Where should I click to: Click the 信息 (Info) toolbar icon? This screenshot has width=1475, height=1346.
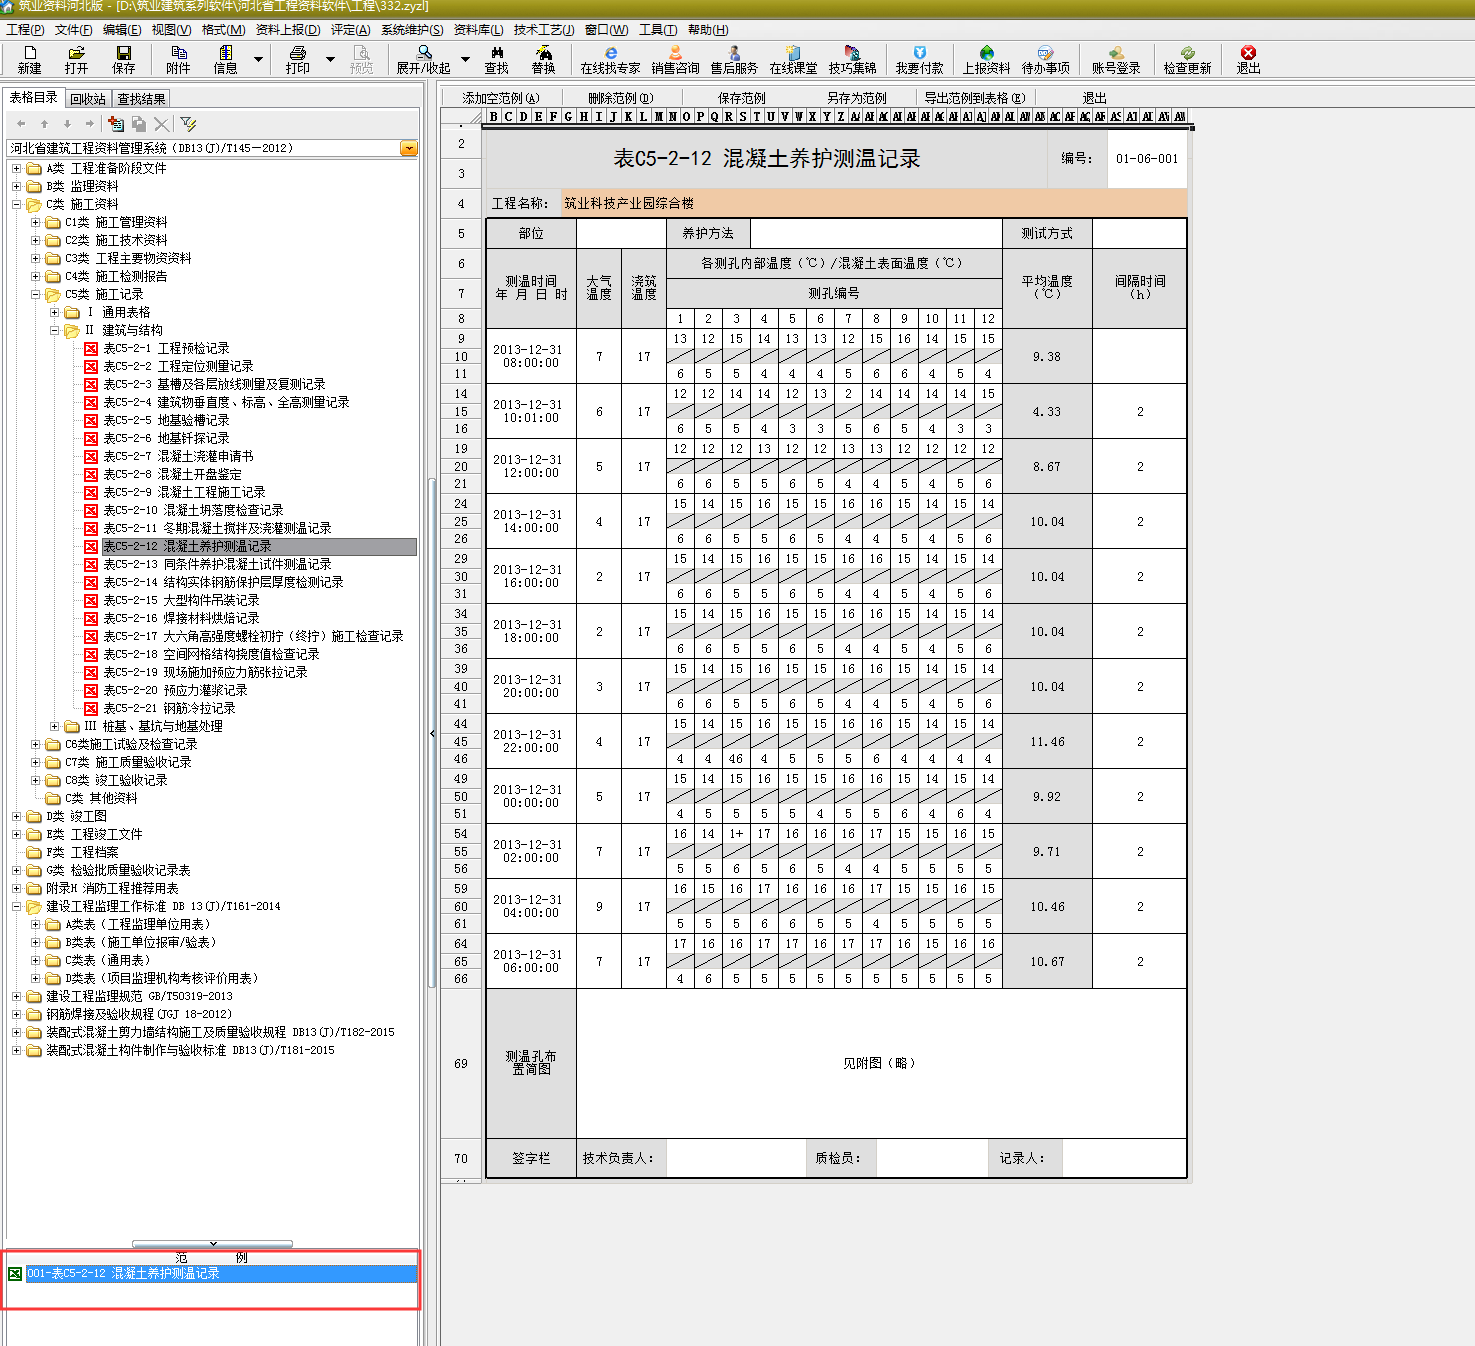[225, 60]
